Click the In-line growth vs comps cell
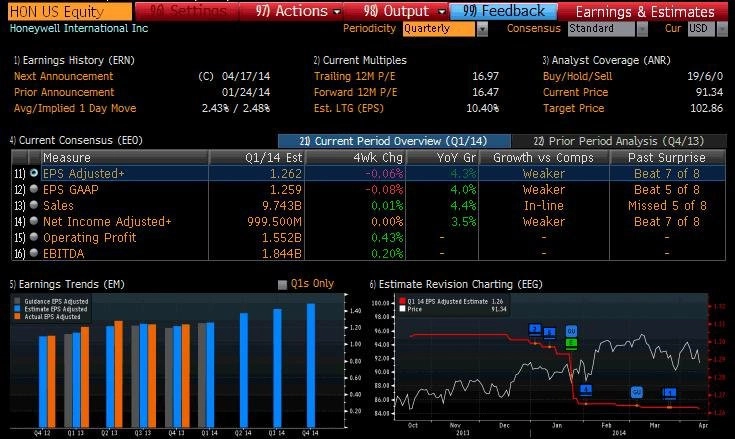Viewport: 735px width, 439px height. click(x=544, y=205)
